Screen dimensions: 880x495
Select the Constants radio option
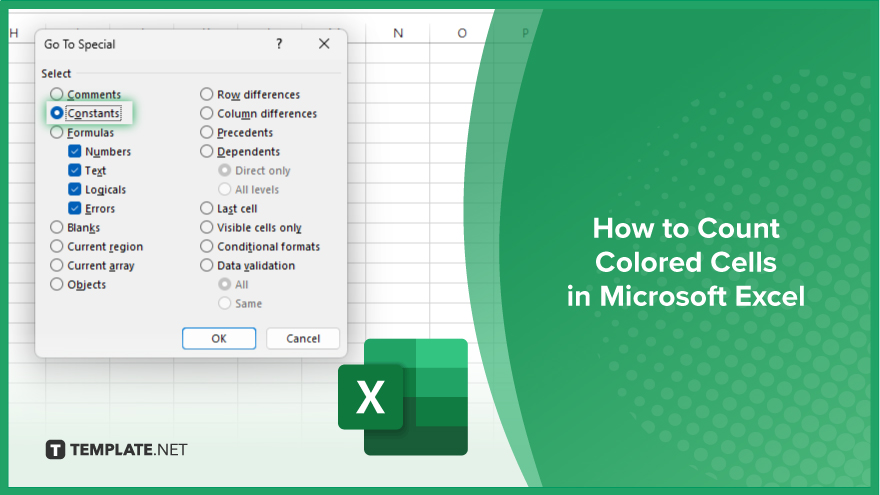click(x=57, y=113)
